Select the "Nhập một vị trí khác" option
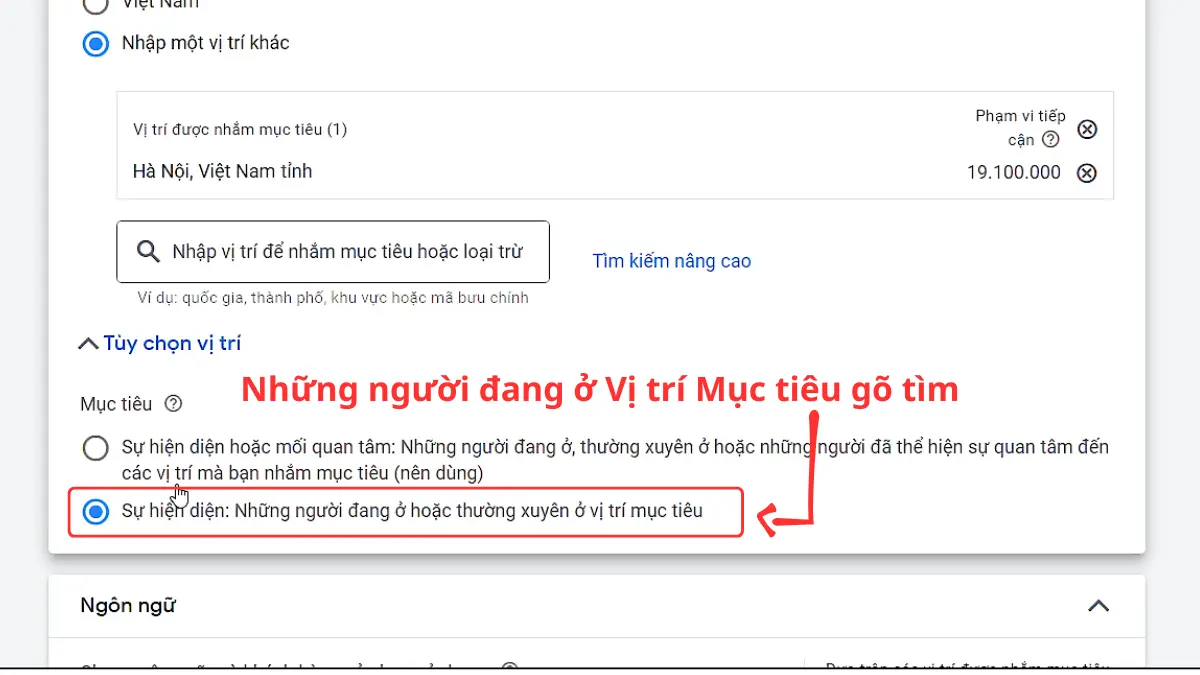The width and height of the screenshot is (1200, 675). 95,43
